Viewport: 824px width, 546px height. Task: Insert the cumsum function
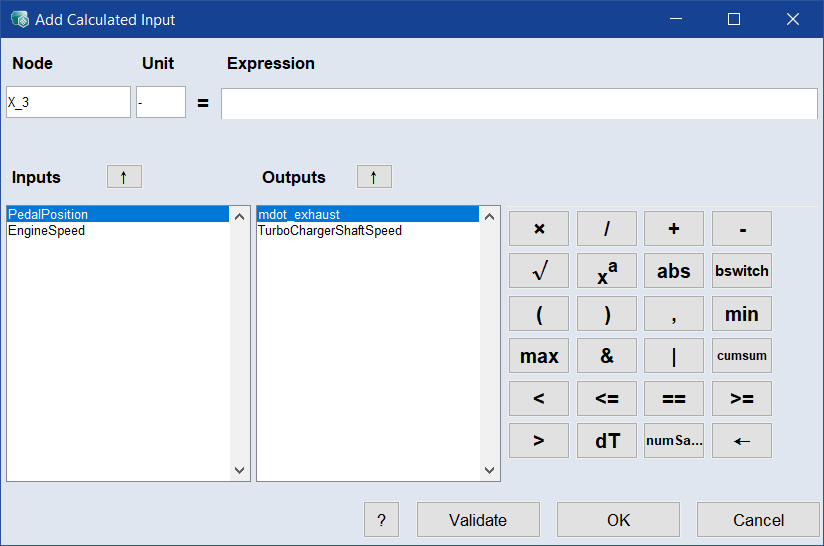coord(741,355)
